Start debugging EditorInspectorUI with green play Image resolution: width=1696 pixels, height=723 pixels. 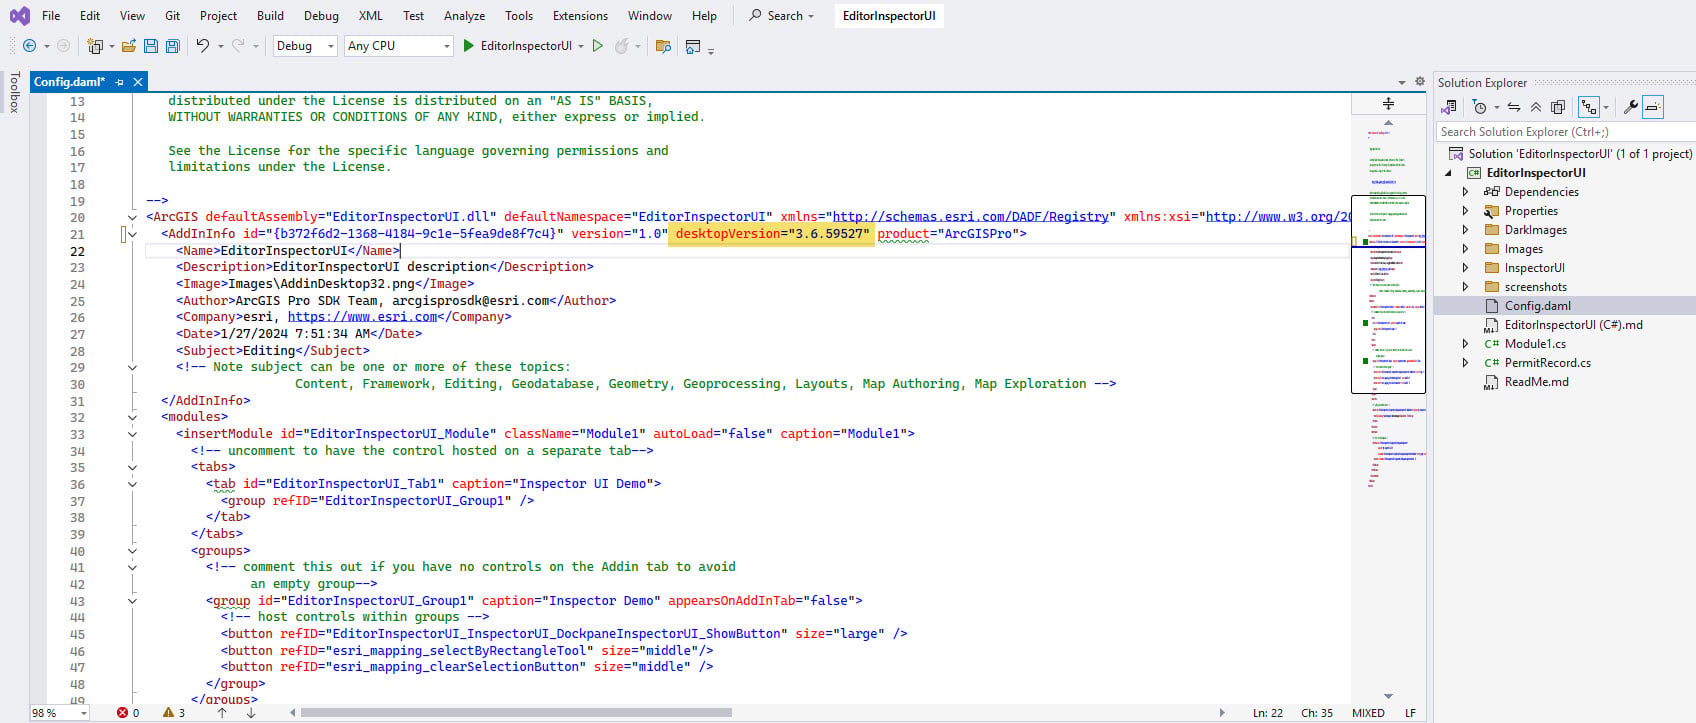coord(468,46)
